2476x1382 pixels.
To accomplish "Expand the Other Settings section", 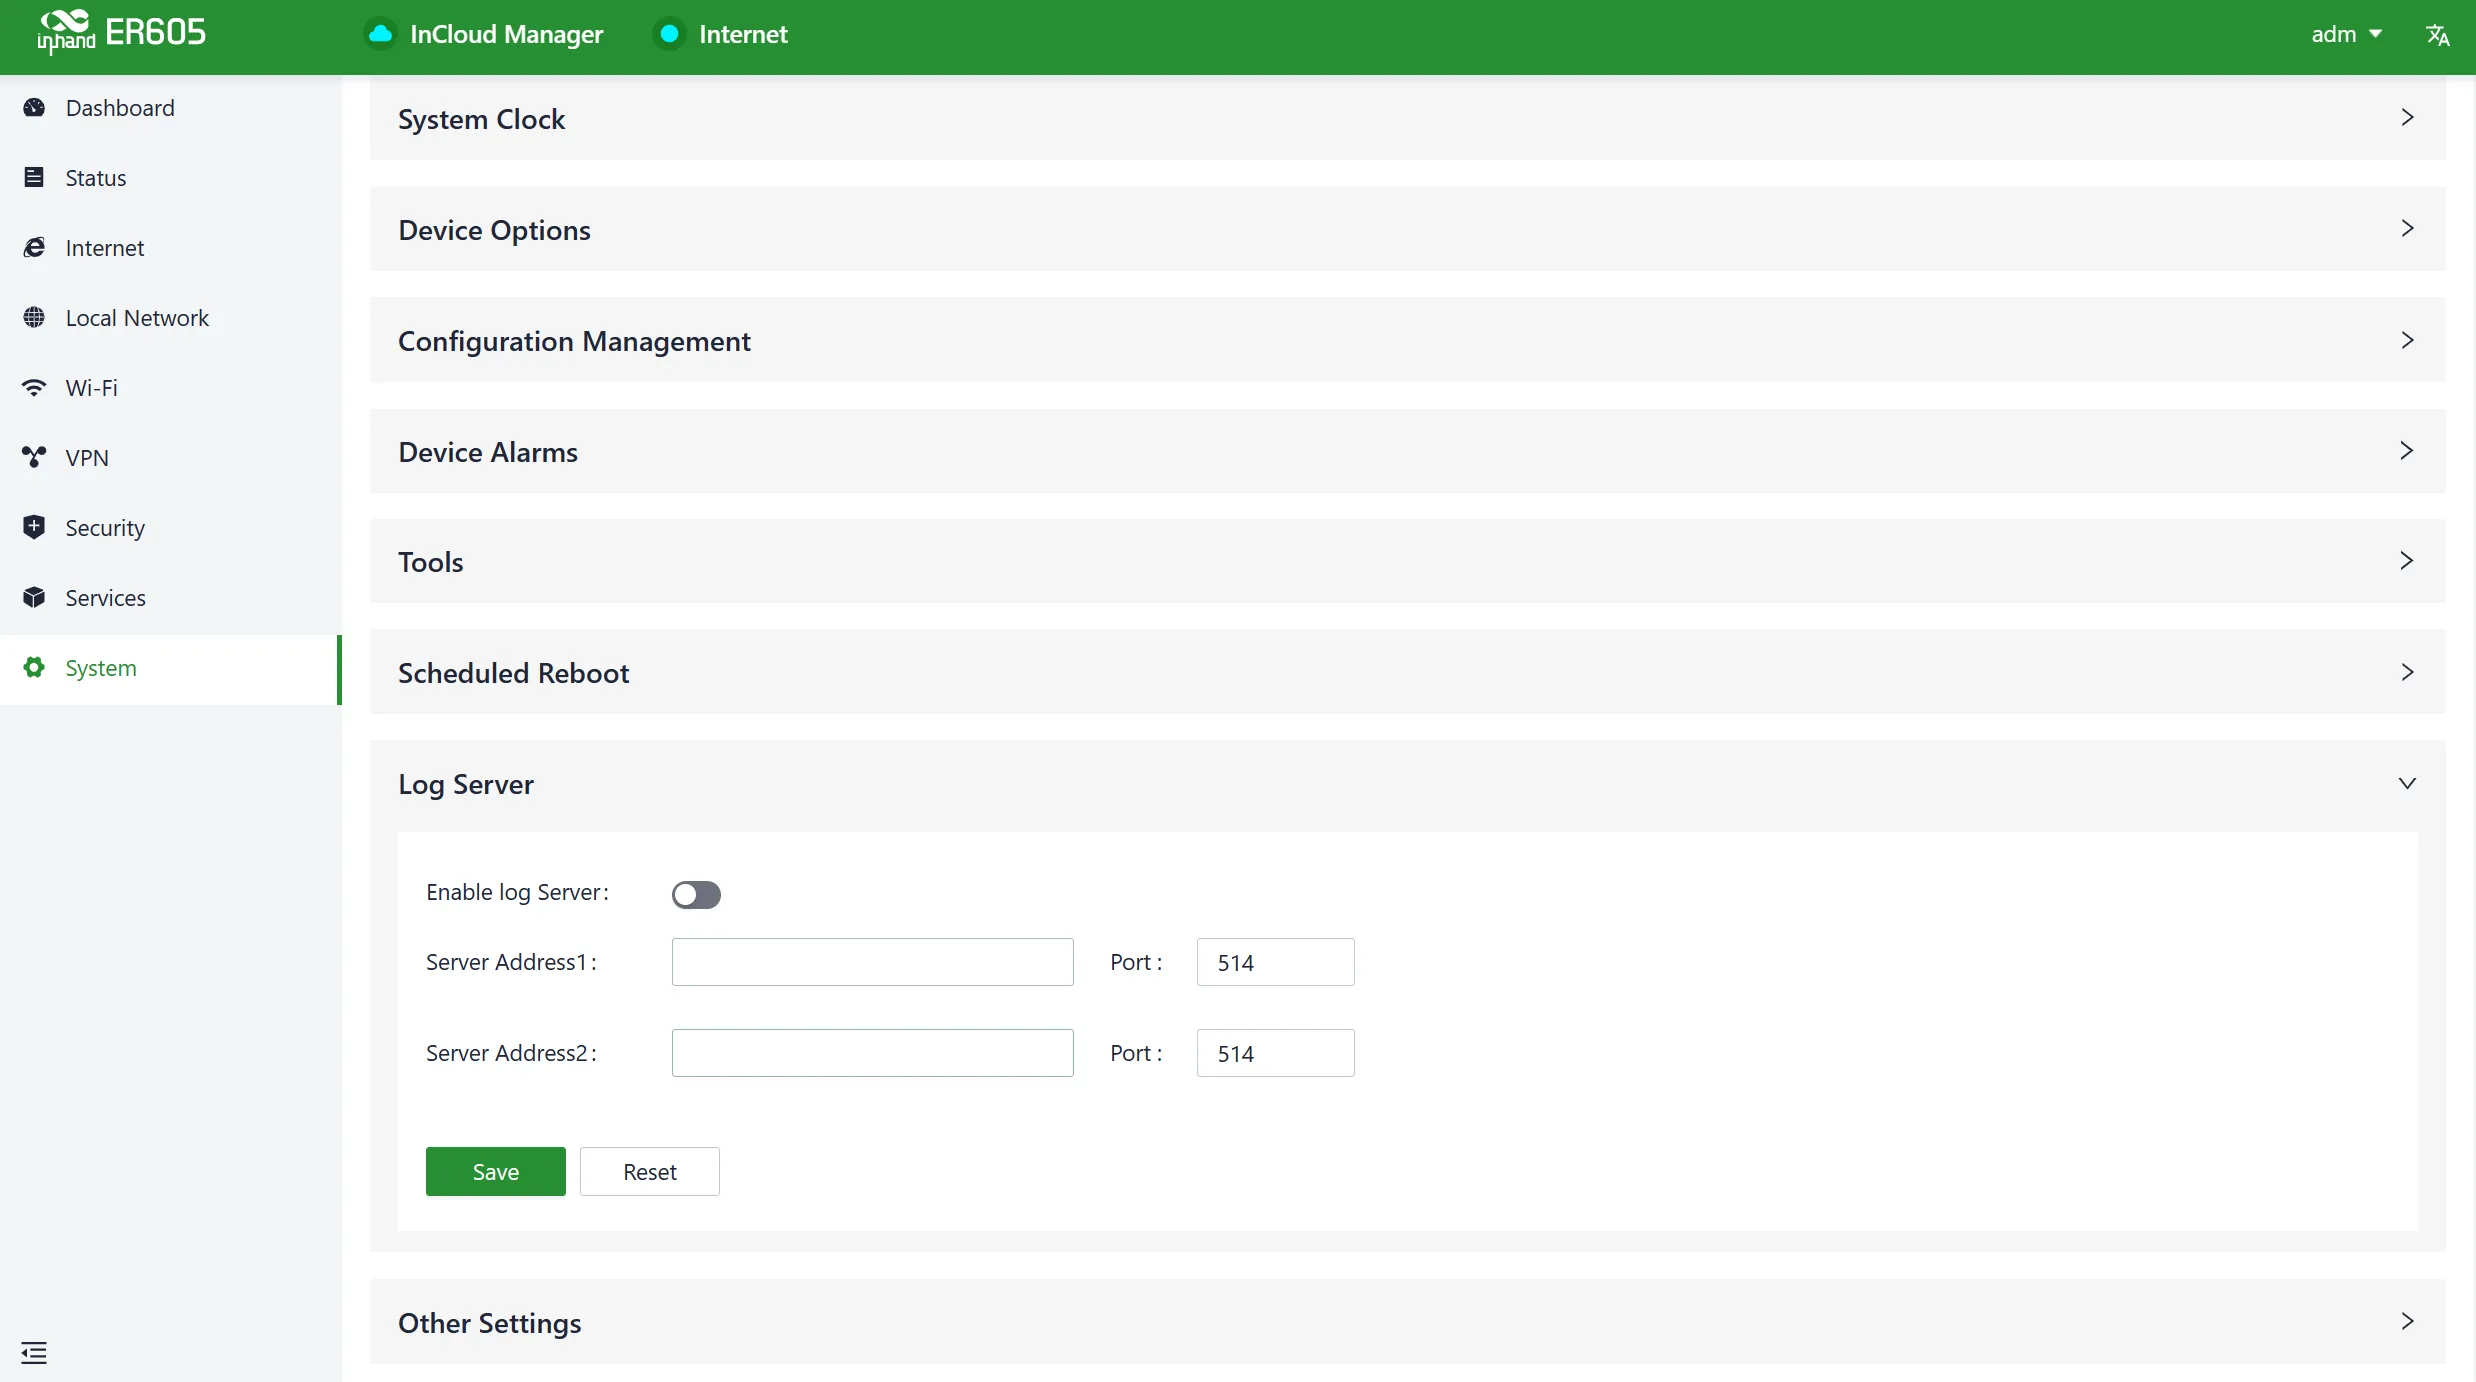I will (x=1407, y=1322).
